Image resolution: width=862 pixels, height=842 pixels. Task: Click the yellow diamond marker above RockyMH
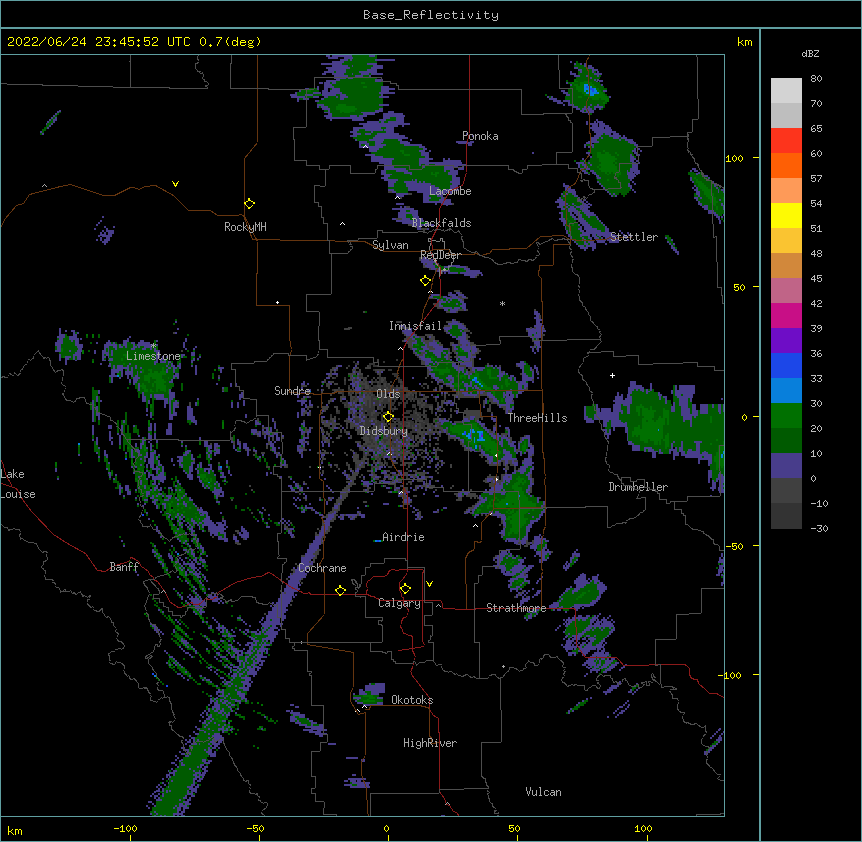click(249, 203)
